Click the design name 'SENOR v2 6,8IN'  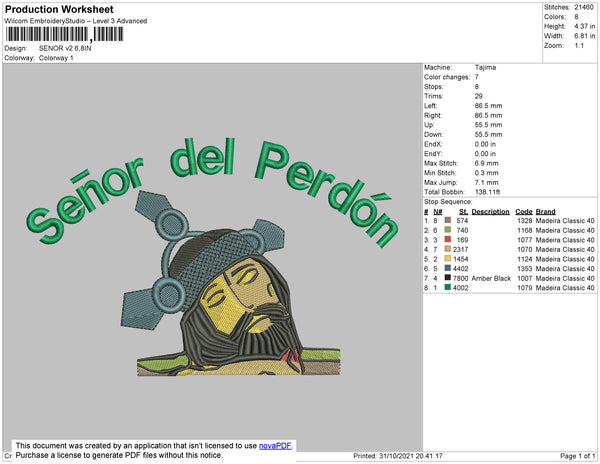pos(65,48)
